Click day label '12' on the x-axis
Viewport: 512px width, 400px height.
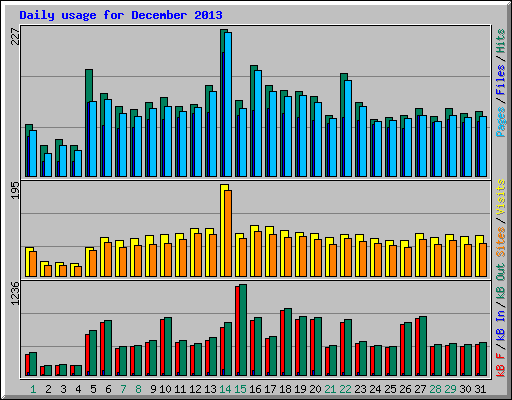(x=195, y=389)
